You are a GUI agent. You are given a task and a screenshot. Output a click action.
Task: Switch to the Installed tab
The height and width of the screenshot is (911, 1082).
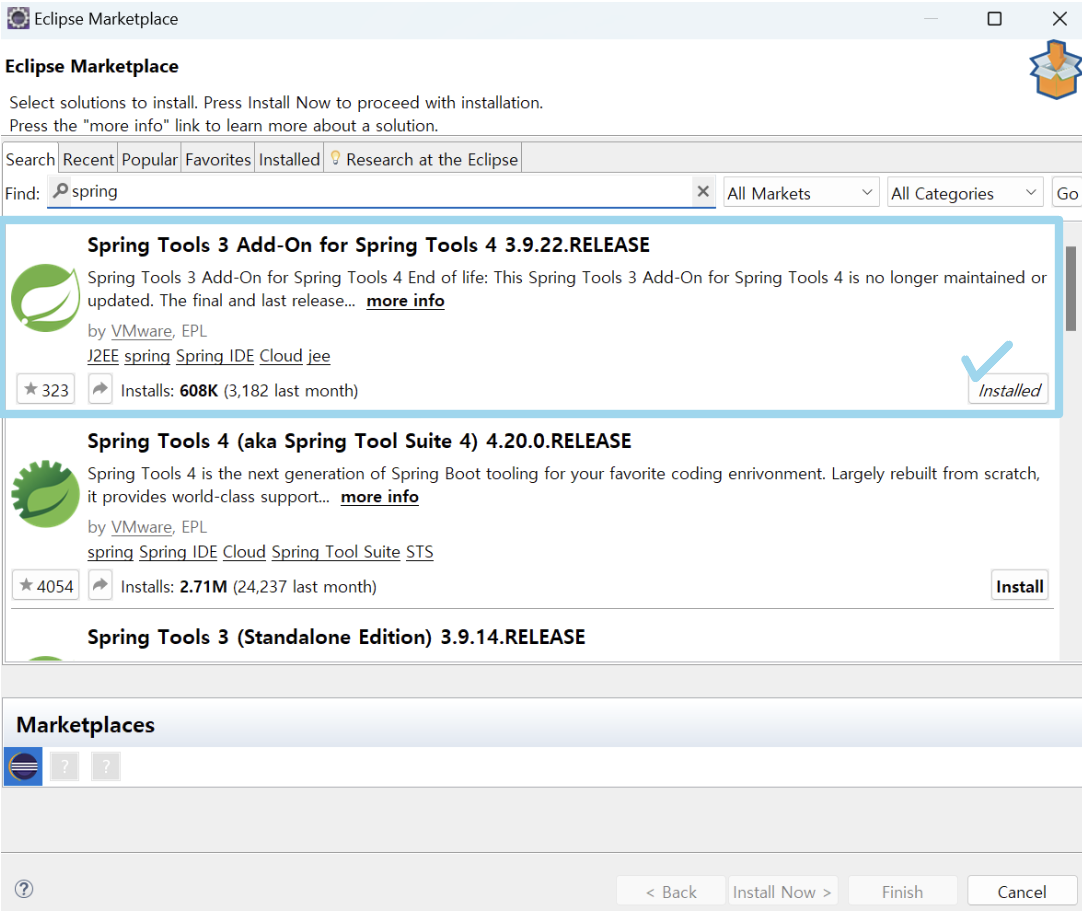point(289,159)
